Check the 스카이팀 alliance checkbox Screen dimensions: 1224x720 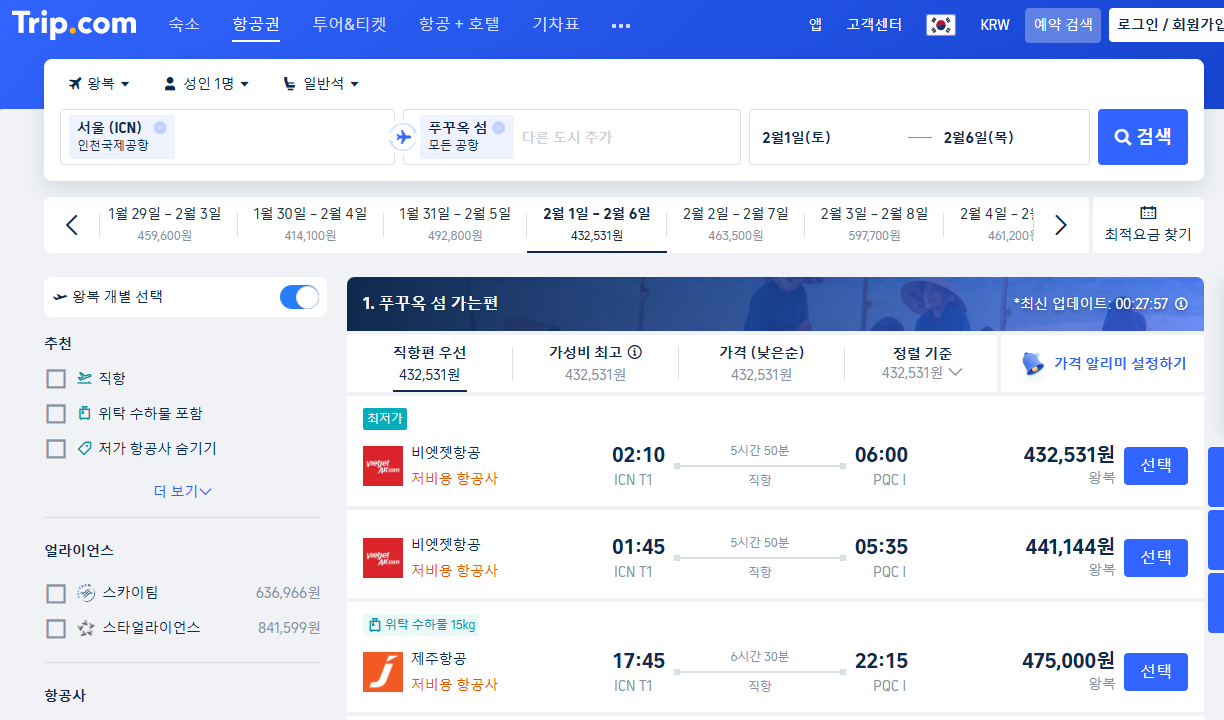[56, 594]
